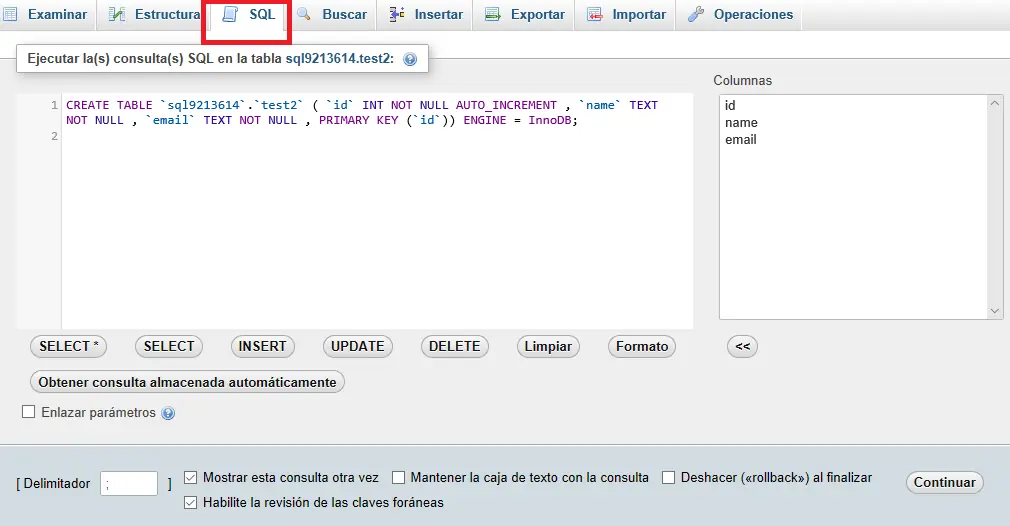Image resolution: width=1010 pixels, height=526 pixels.
Task: Click line number 2 in the editor
Action: coord(54,136)
